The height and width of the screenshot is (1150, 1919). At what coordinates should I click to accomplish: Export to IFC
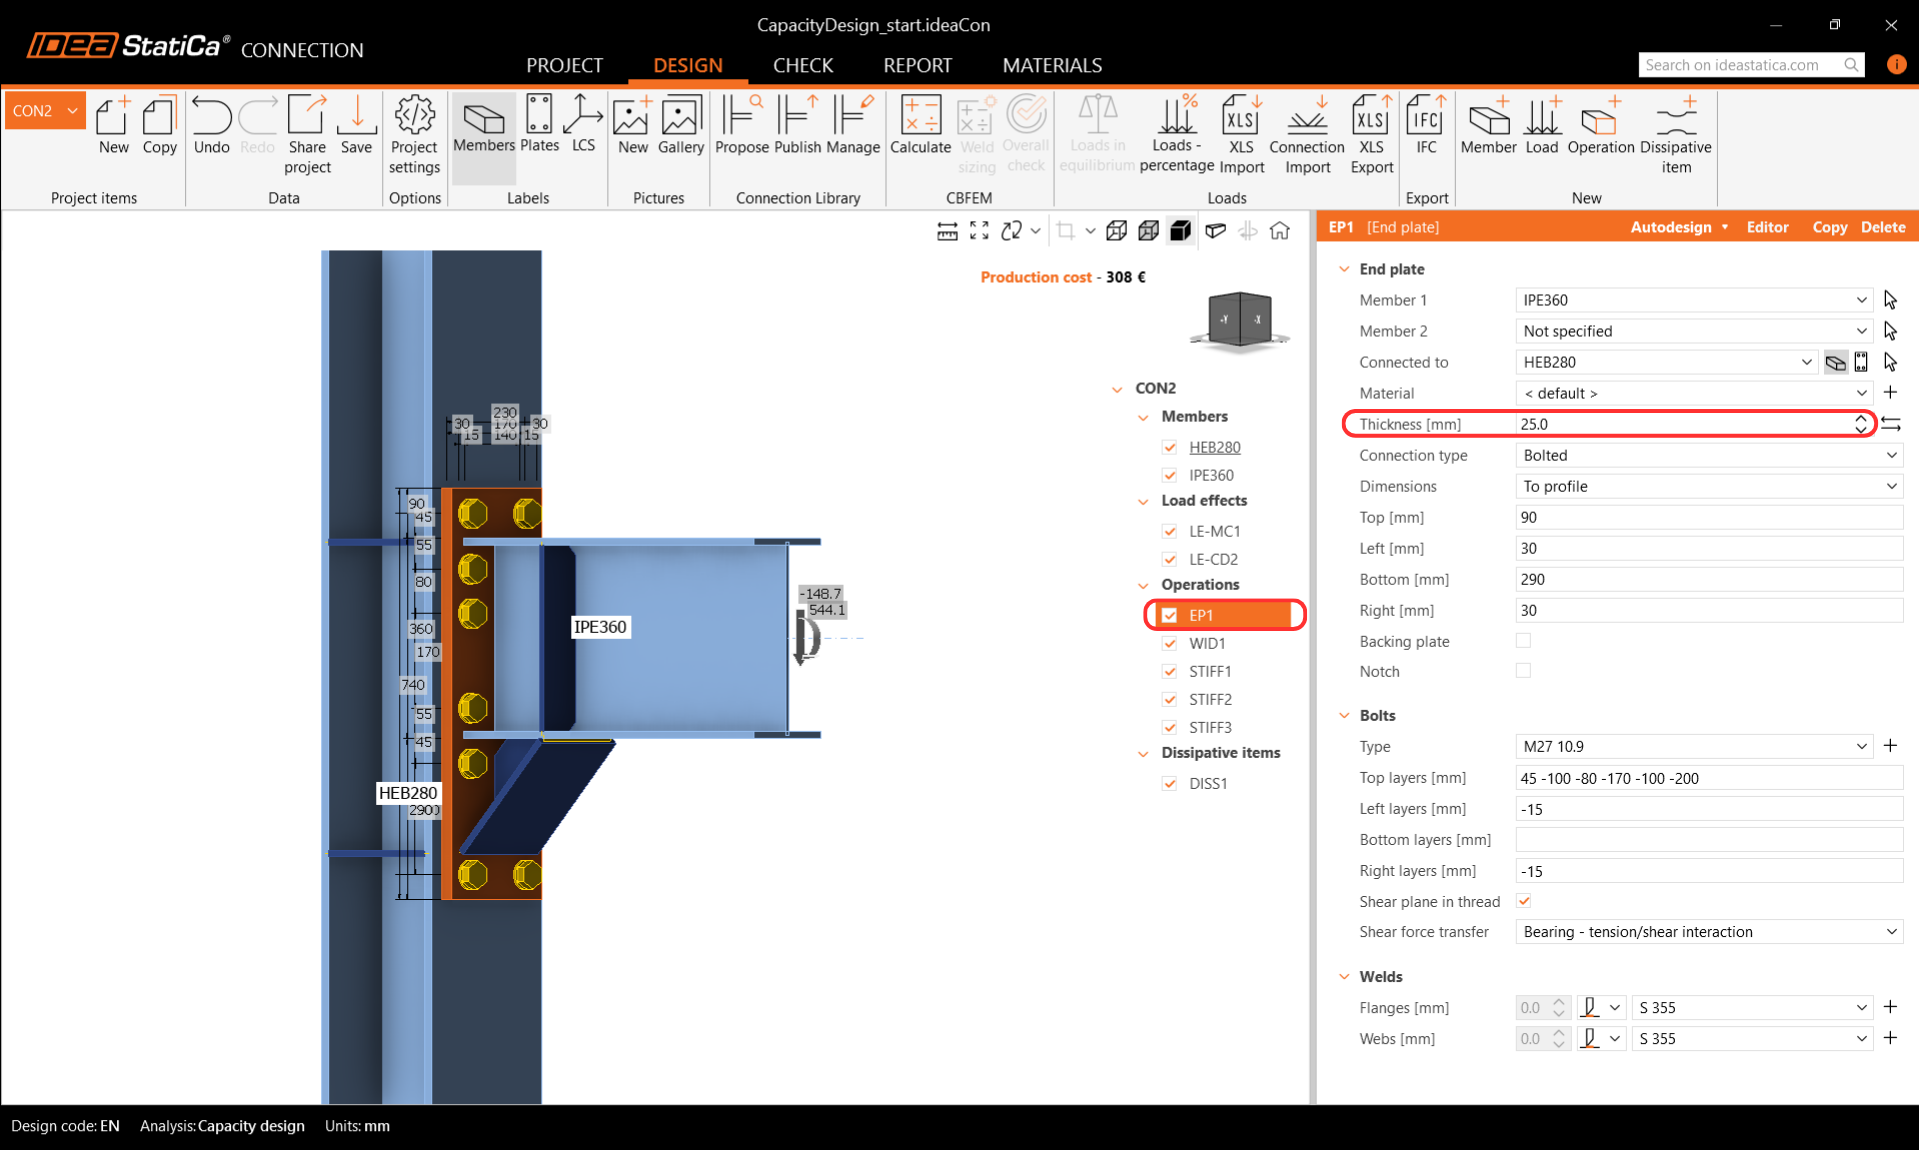(x=1426, y=126)
